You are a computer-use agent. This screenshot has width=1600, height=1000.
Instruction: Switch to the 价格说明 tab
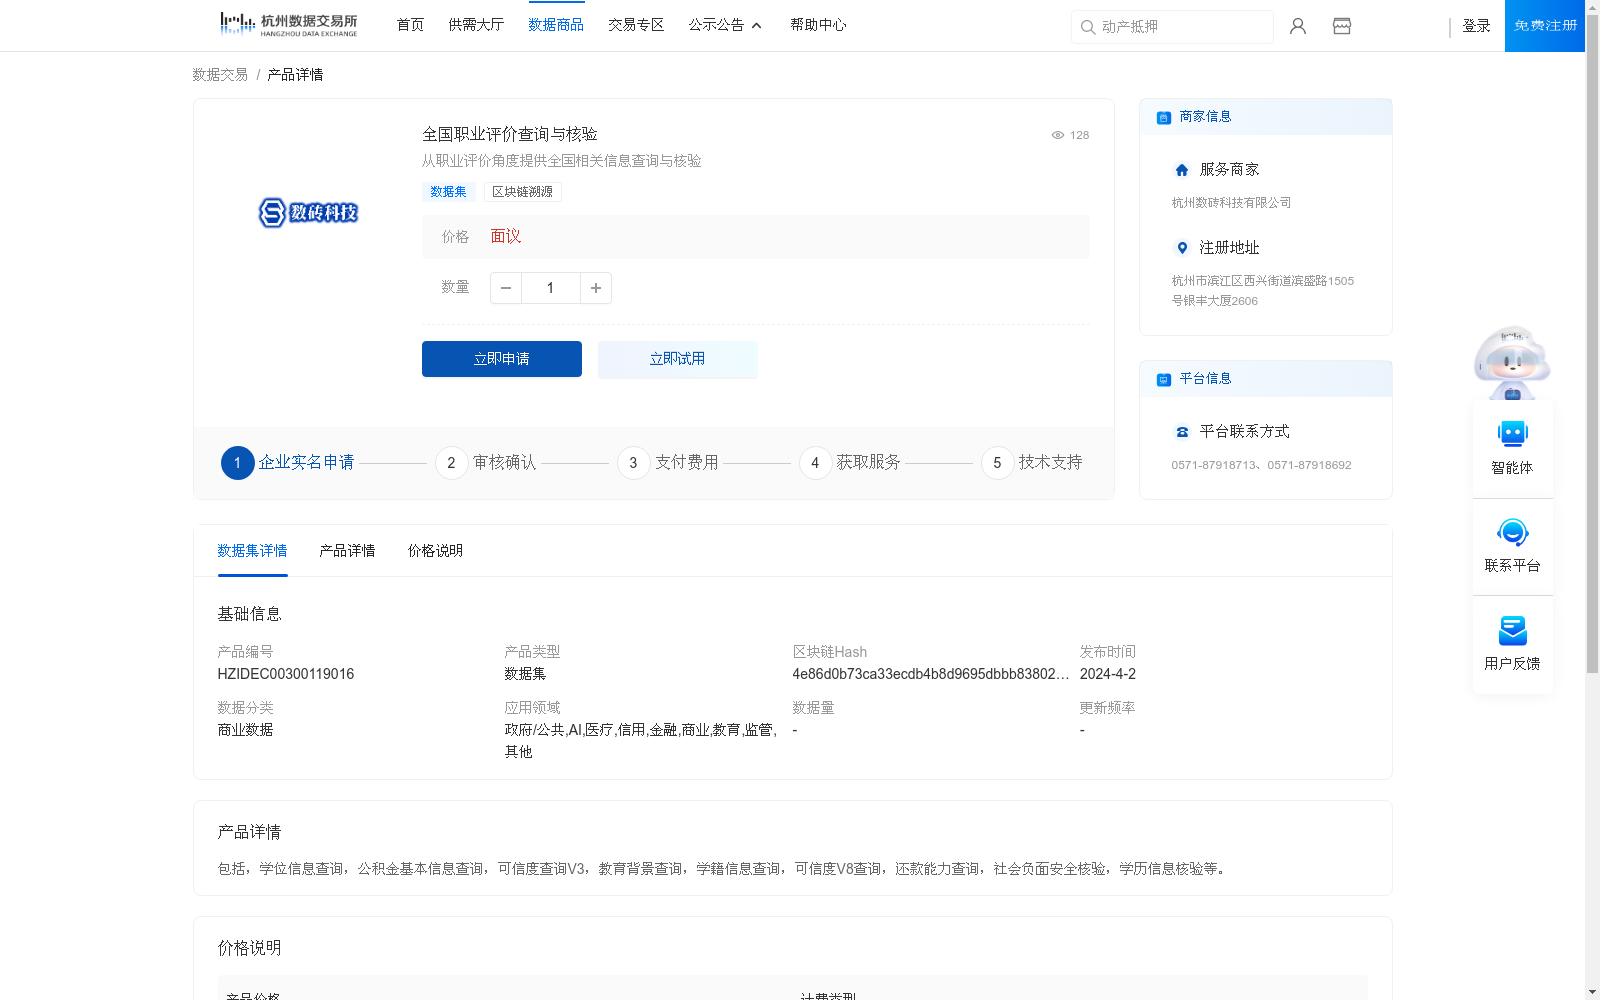point(435,551)
